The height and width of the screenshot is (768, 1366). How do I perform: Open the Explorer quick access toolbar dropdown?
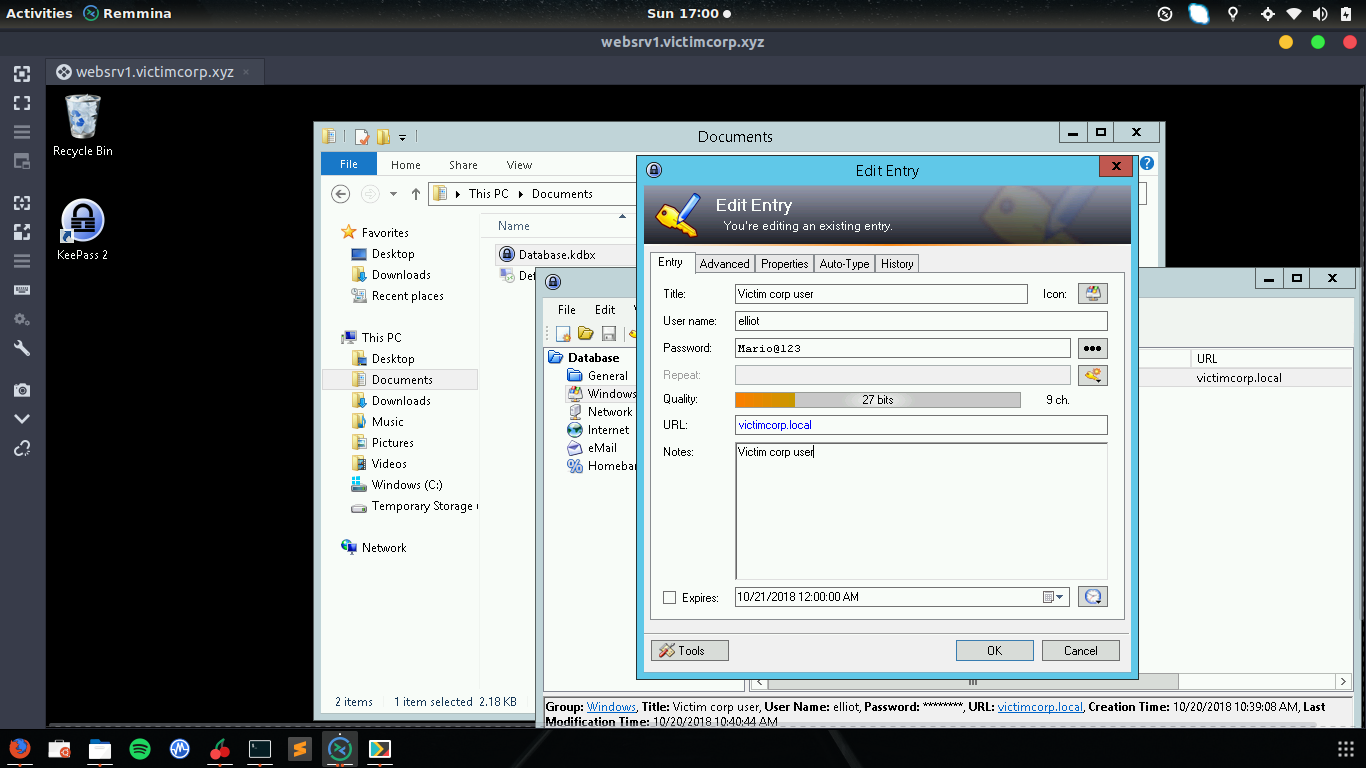(403, 137)
